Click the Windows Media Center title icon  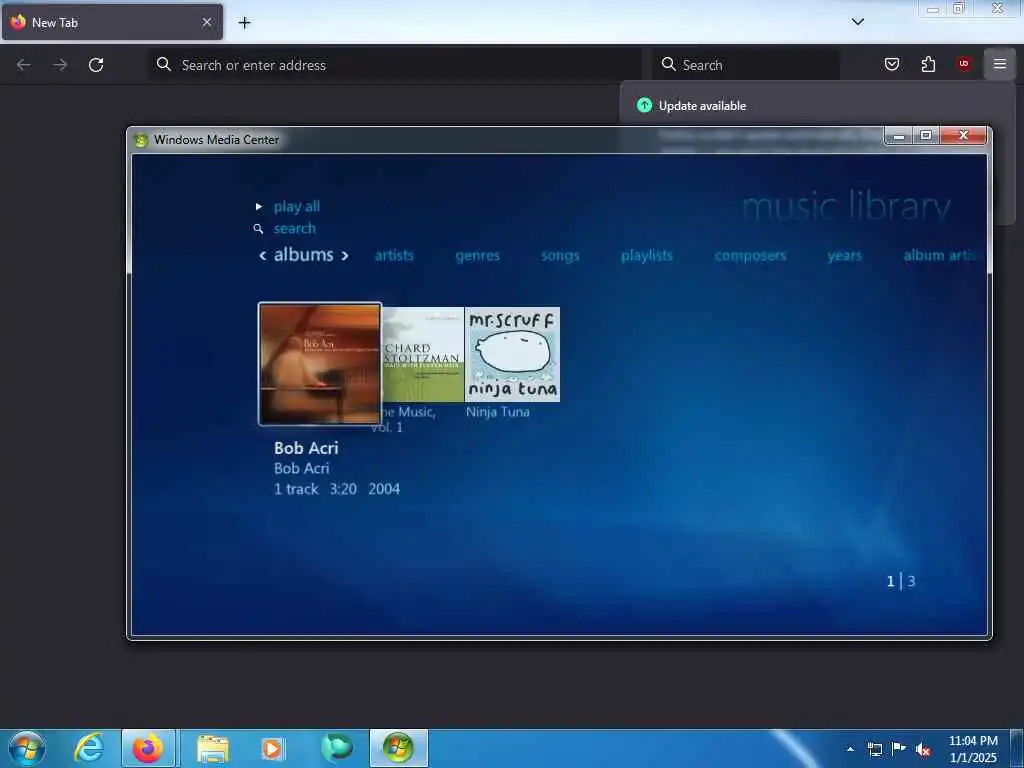click(x=140, y=140)
